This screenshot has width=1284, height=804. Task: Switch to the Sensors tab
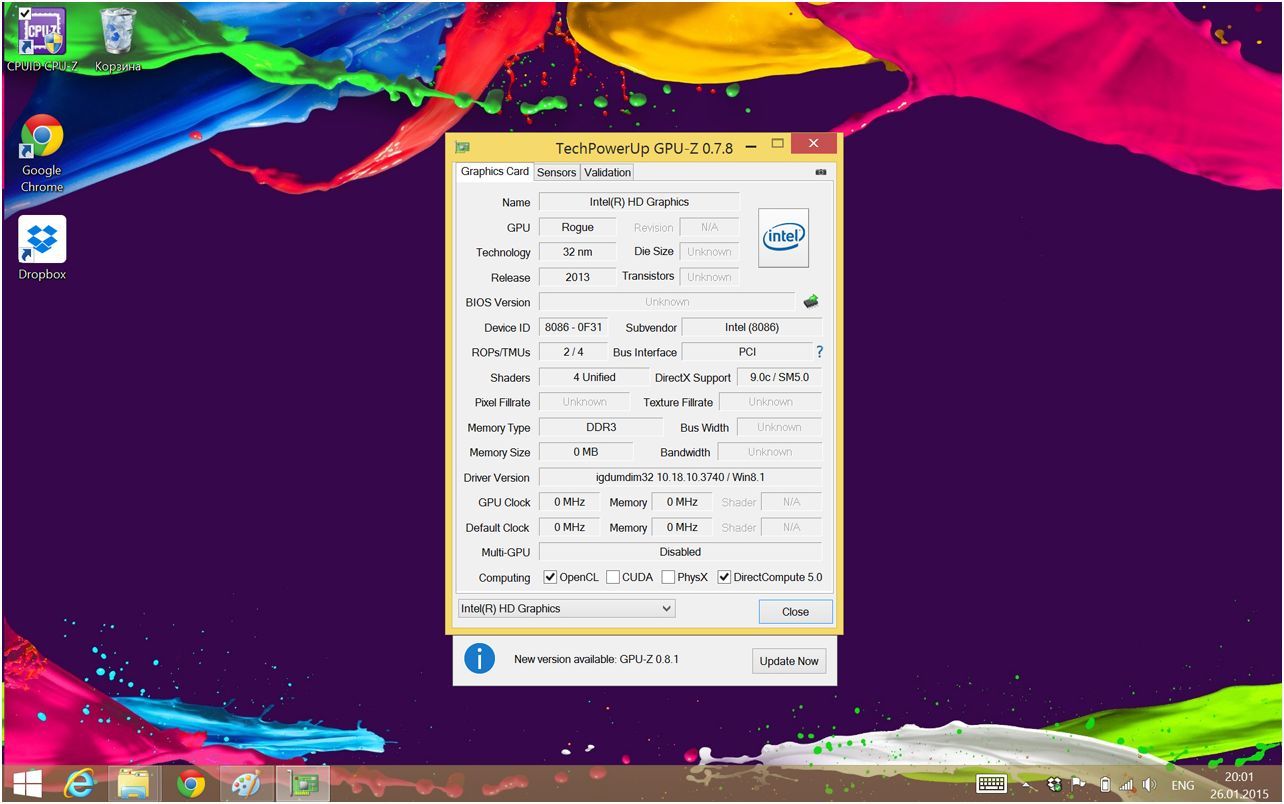tap(556, 172)
